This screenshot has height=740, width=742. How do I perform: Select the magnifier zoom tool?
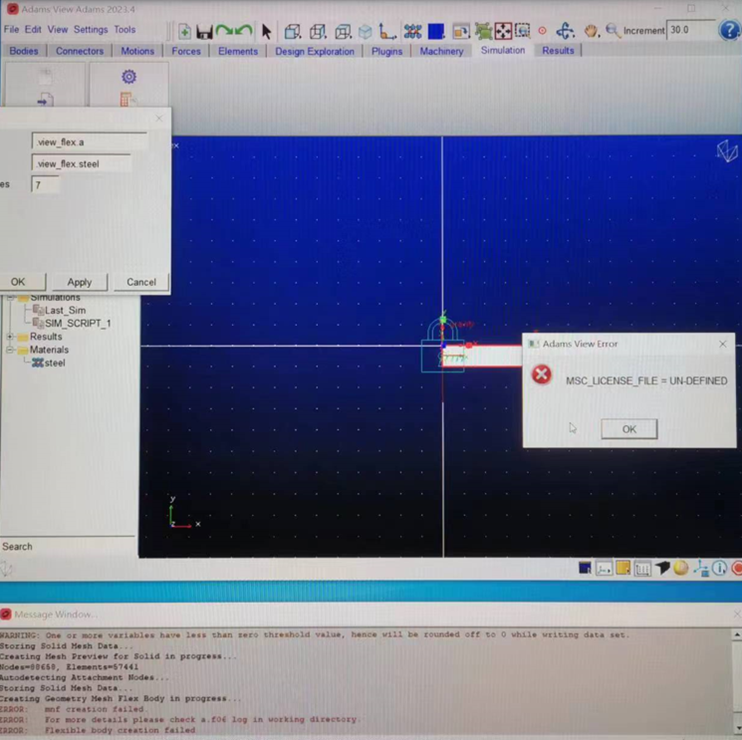pyautogui.click(x=612, y=30)
